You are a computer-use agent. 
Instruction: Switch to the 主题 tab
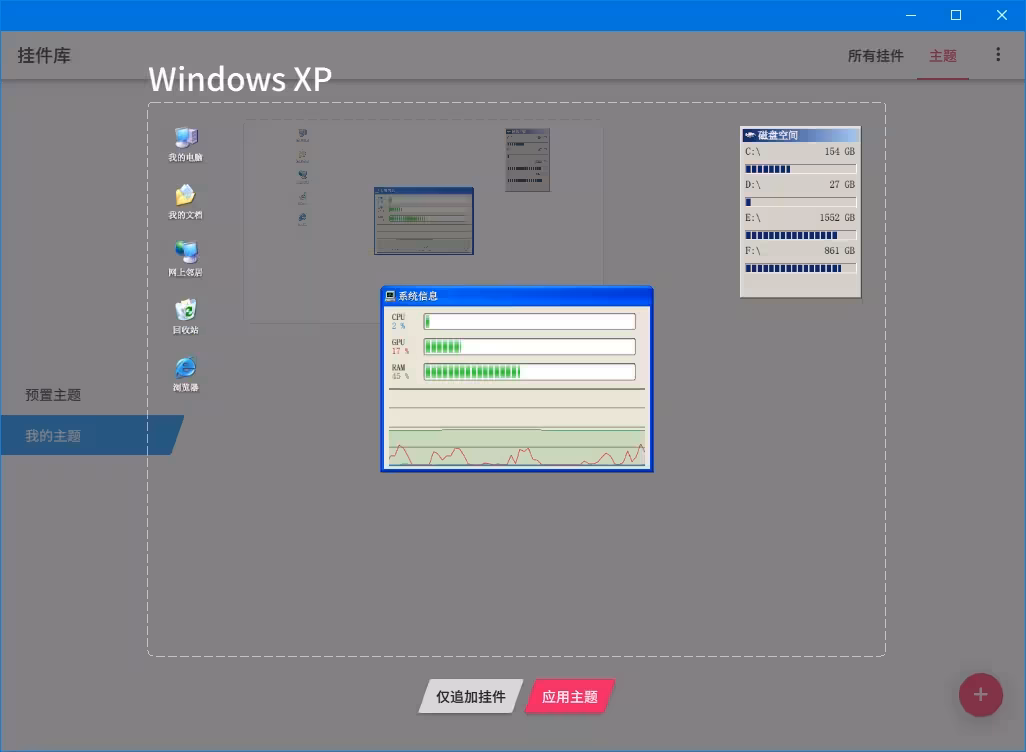943,56
